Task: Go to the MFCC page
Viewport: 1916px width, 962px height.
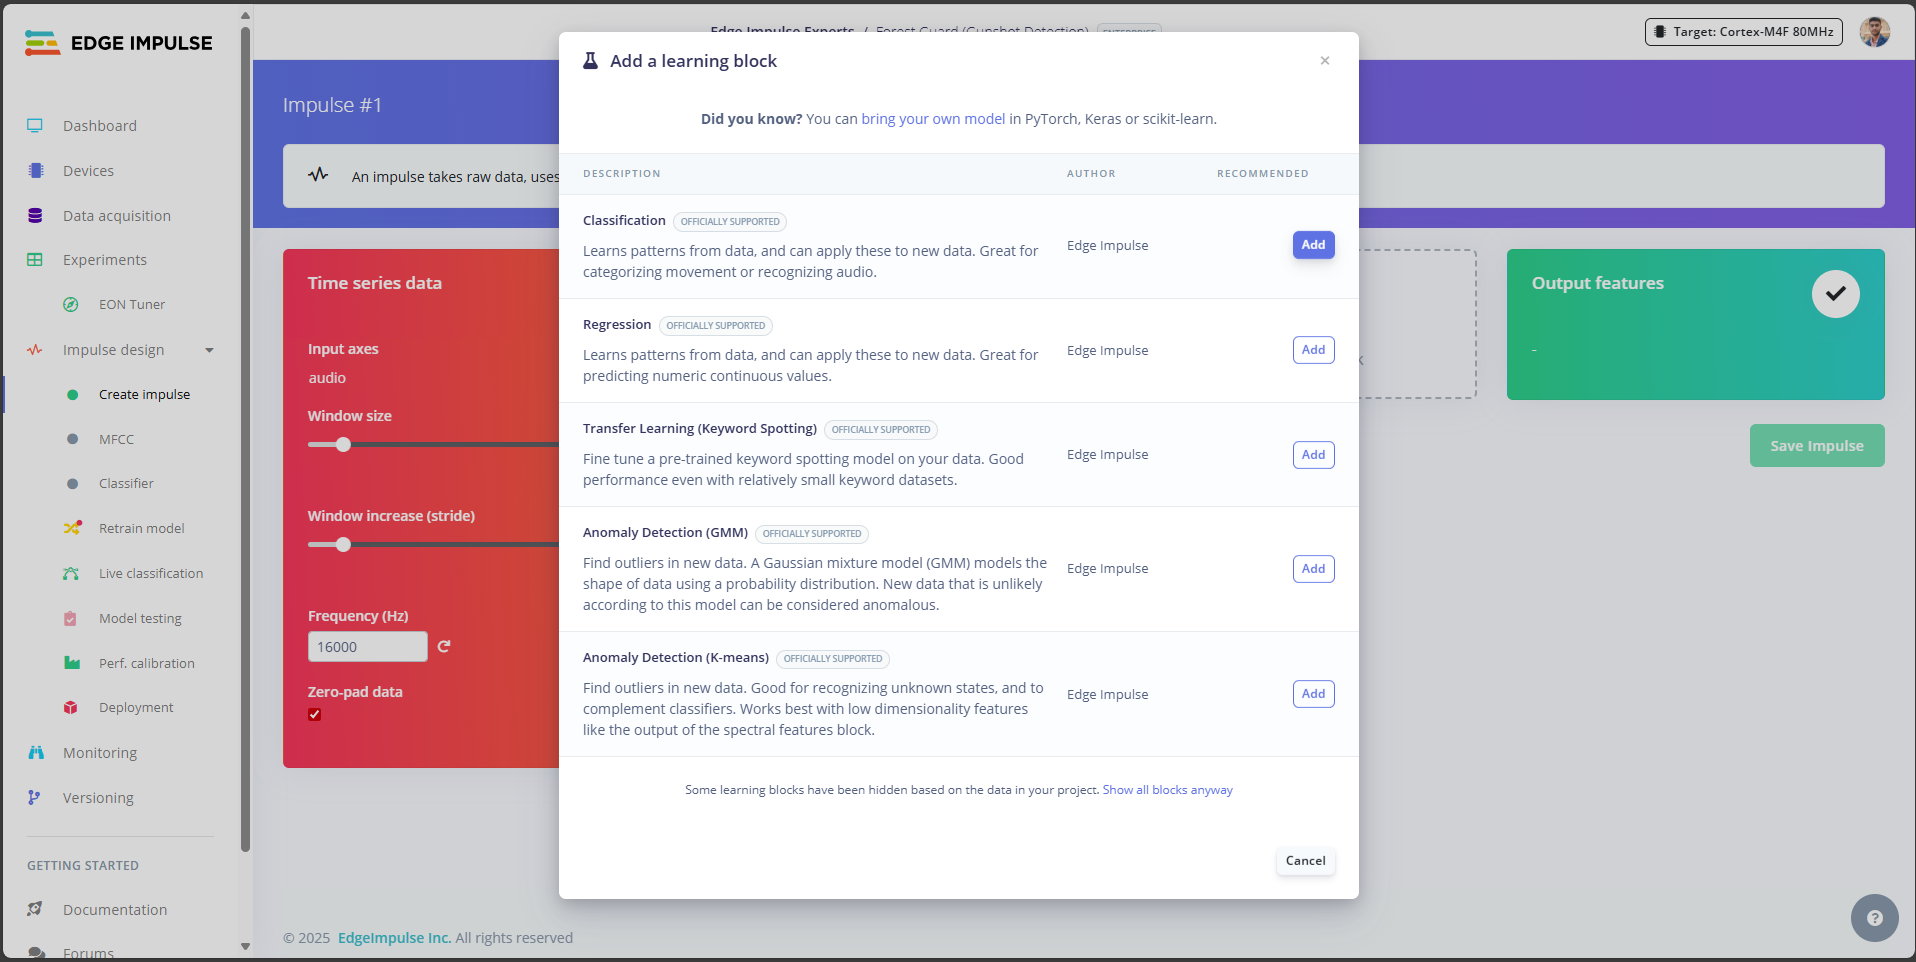Action: click(116, 439)
